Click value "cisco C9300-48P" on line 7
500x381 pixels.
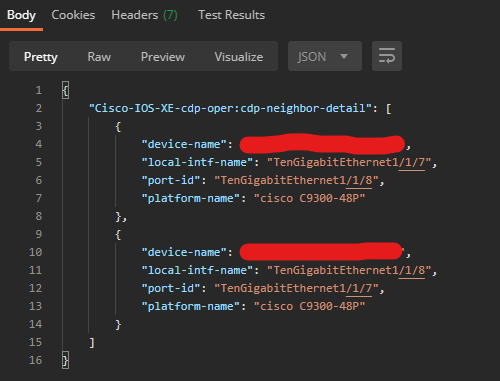point(310,198)
